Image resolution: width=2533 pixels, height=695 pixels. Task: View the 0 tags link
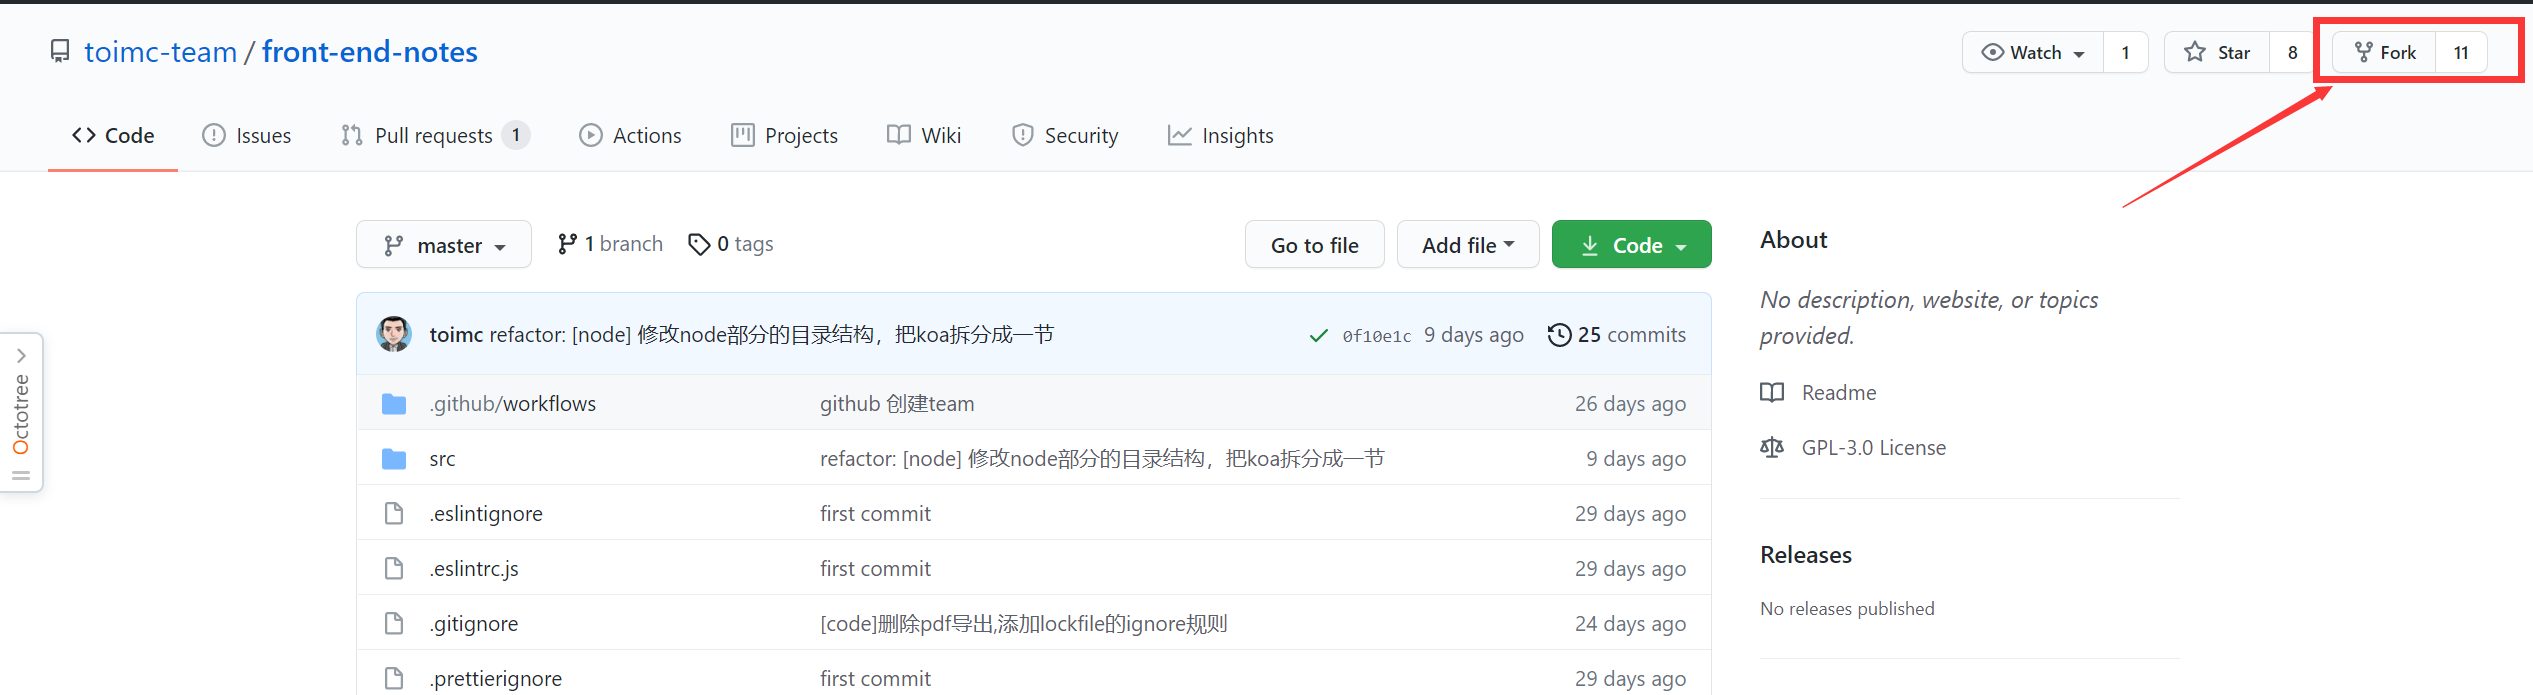pyautogui.click(x=731, y=244)
